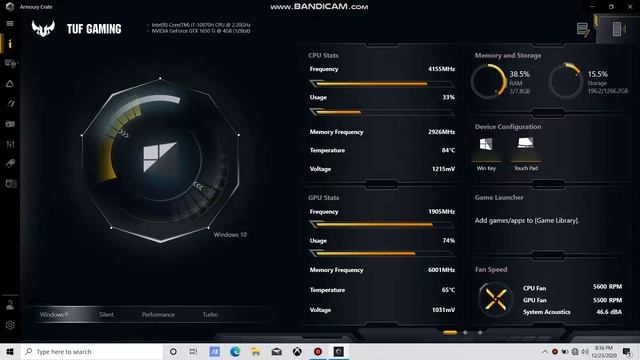The image size is (640, 360).
Task: Click the CPU frequency value 4155MHz
Action: tap(441, 69)
